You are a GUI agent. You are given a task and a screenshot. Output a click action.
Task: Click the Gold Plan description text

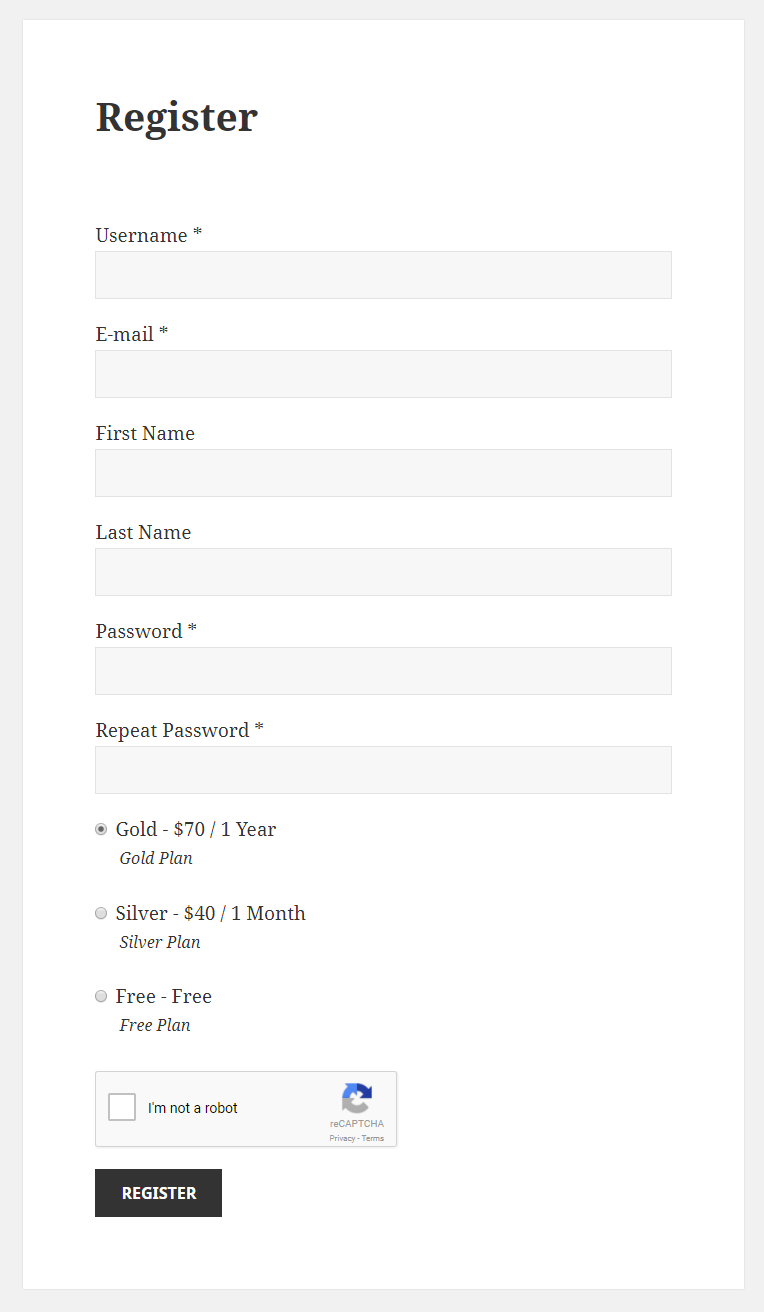156,858
